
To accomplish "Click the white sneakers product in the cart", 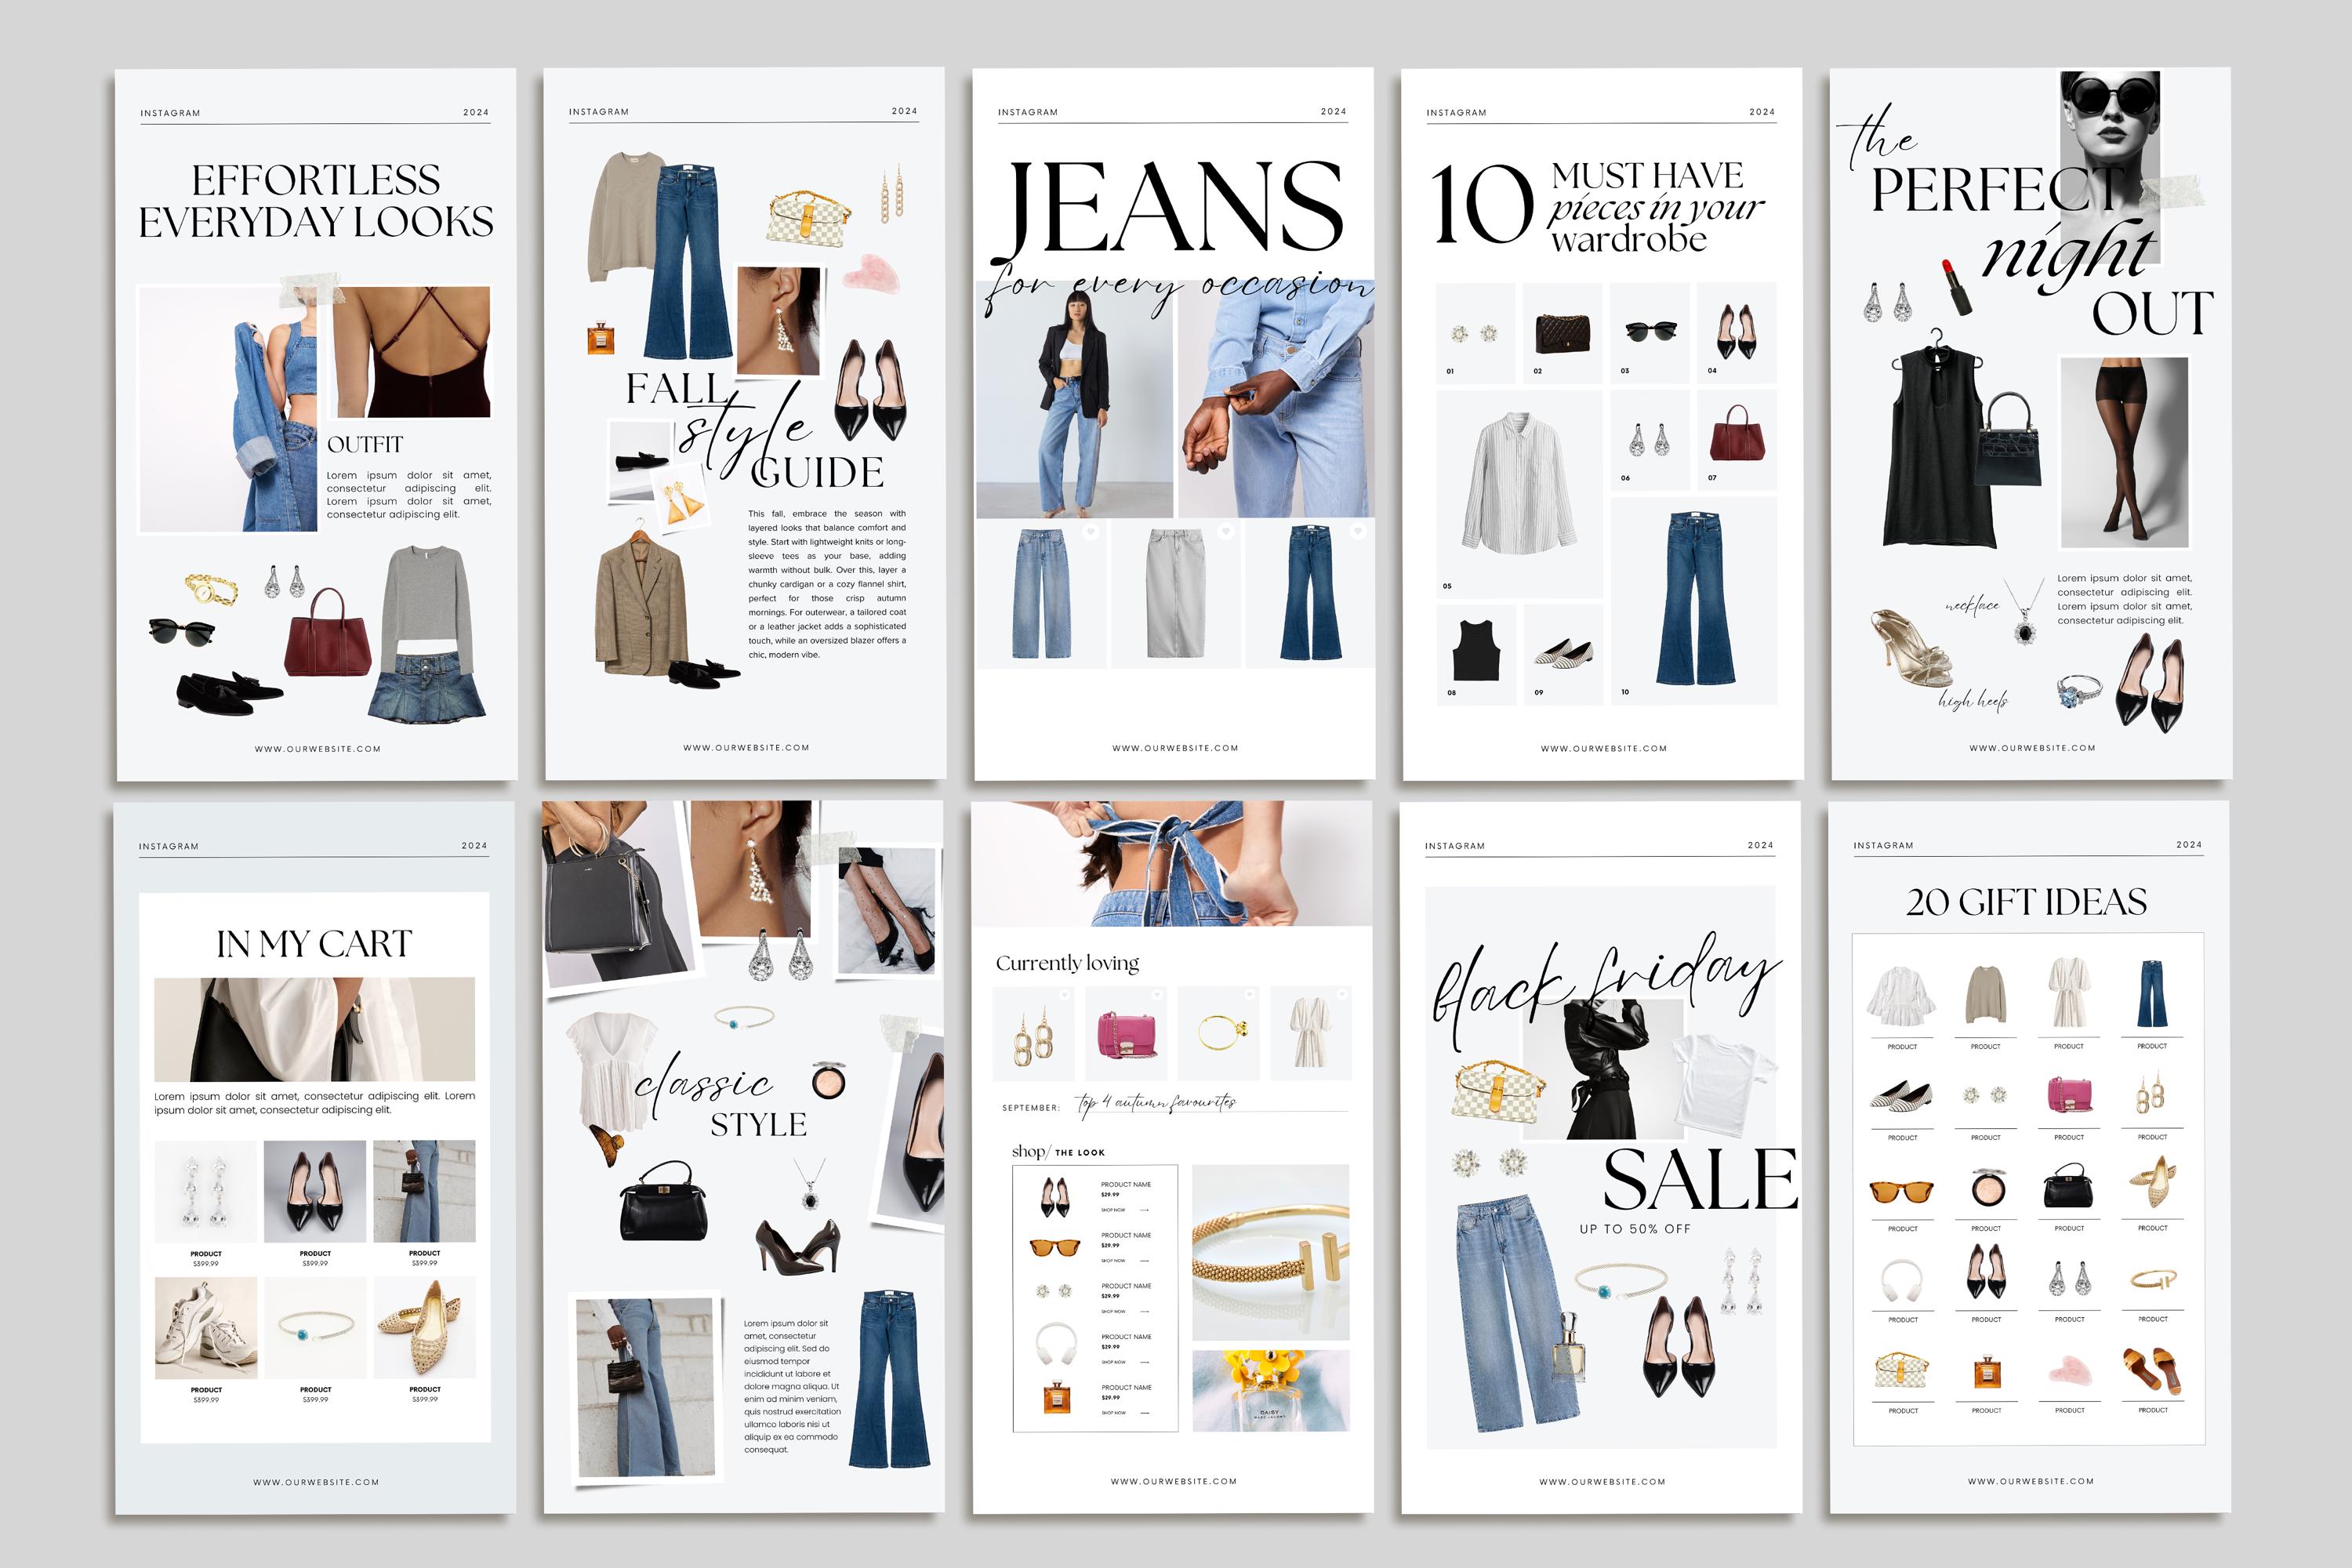I will tap(205, 1327).
